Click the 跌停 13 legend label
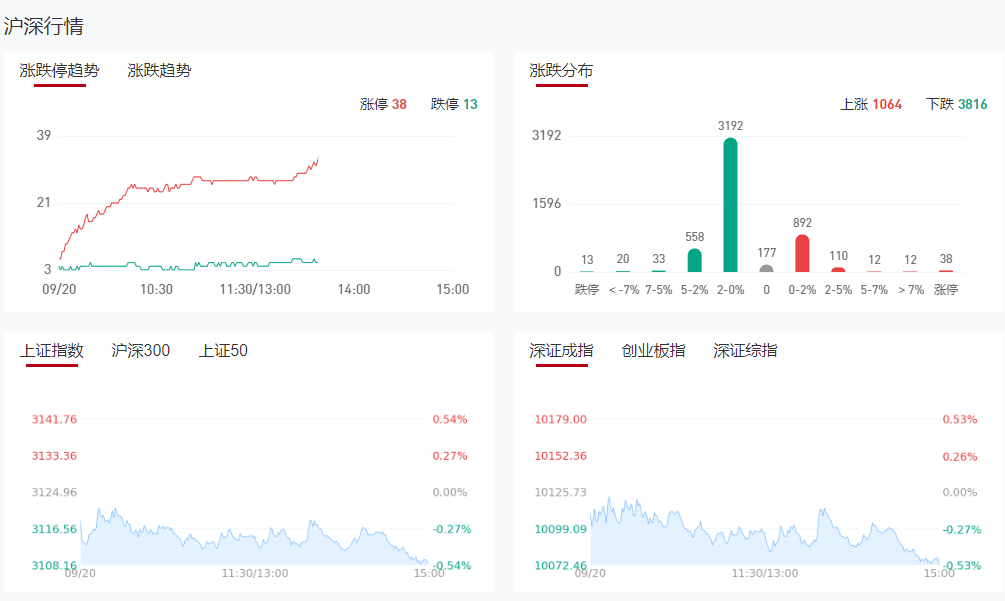 pos(454,104)
